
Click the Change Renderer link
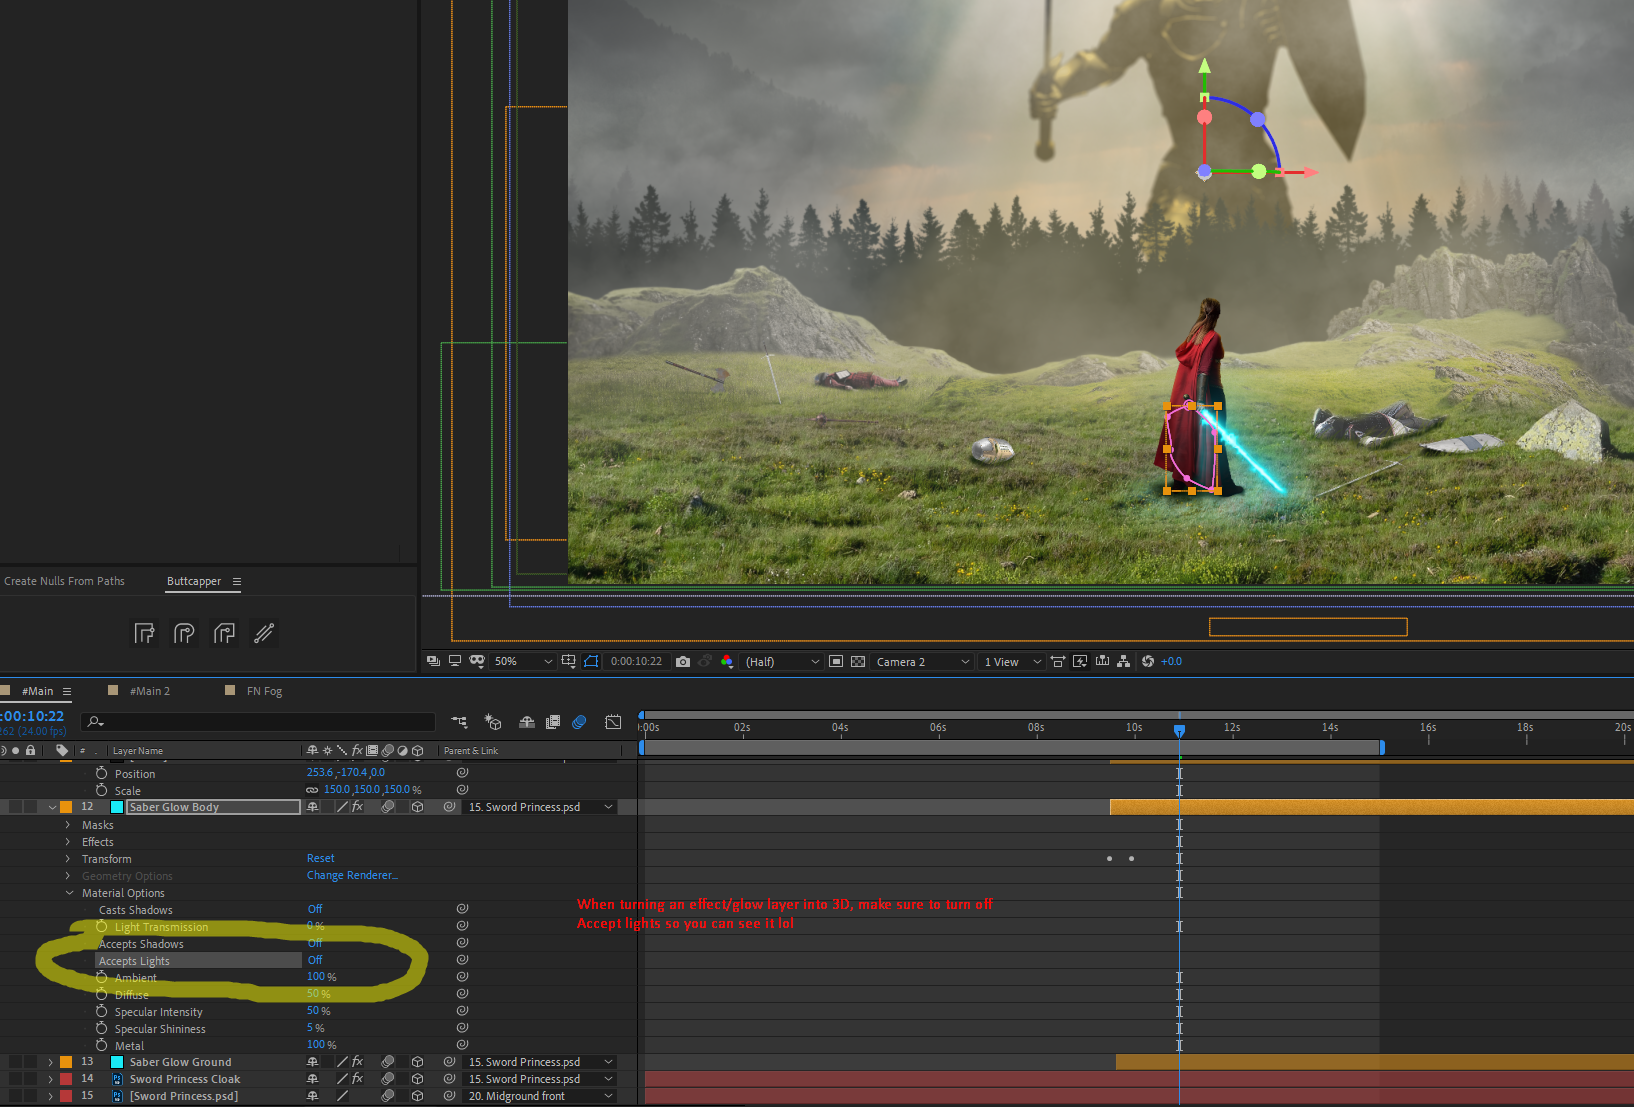(352, 875)
